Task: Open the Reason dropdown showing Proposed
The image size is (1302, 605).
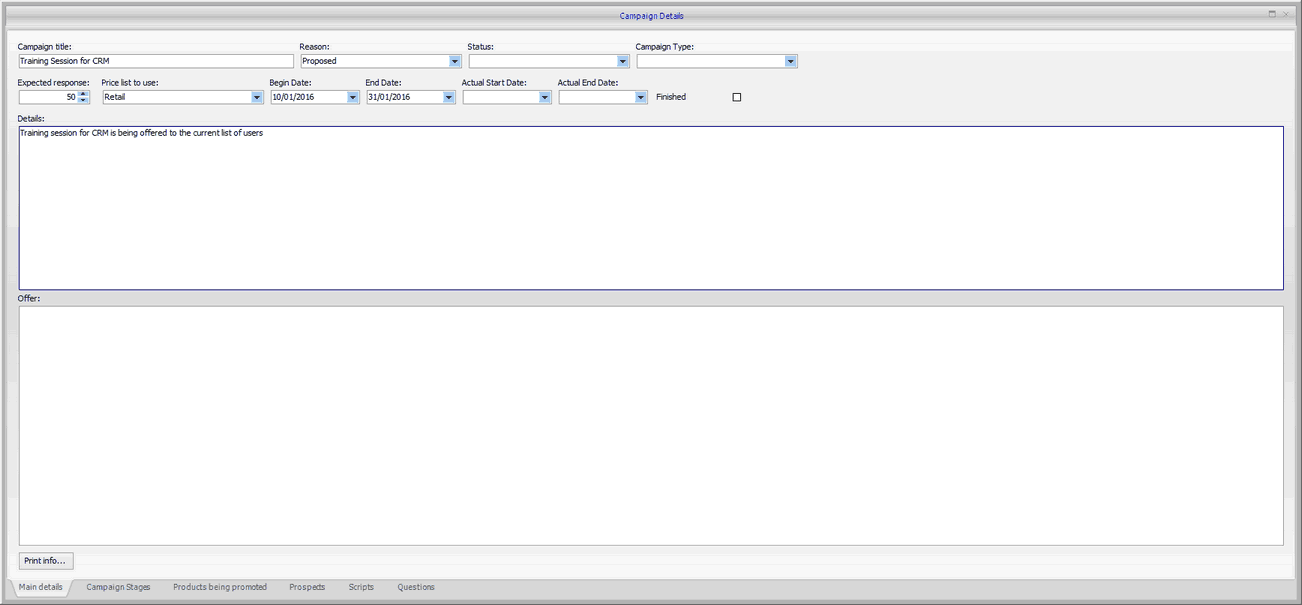Action: (455, 61)
